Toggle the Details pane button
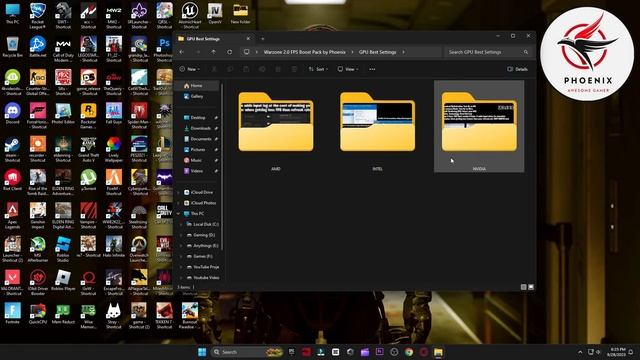This screenshot has height=360, width=640. pyautogui.click(x=518, y=69)
